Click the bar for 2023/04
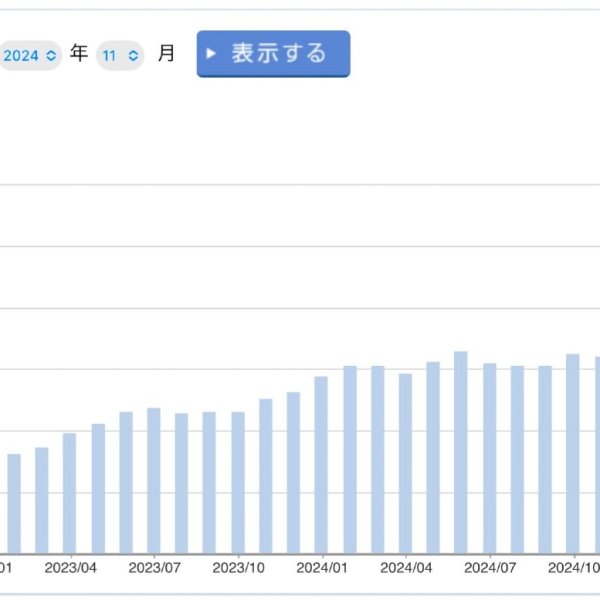Image resolution: width=600 pixels, height=600 pixels. 70,493
